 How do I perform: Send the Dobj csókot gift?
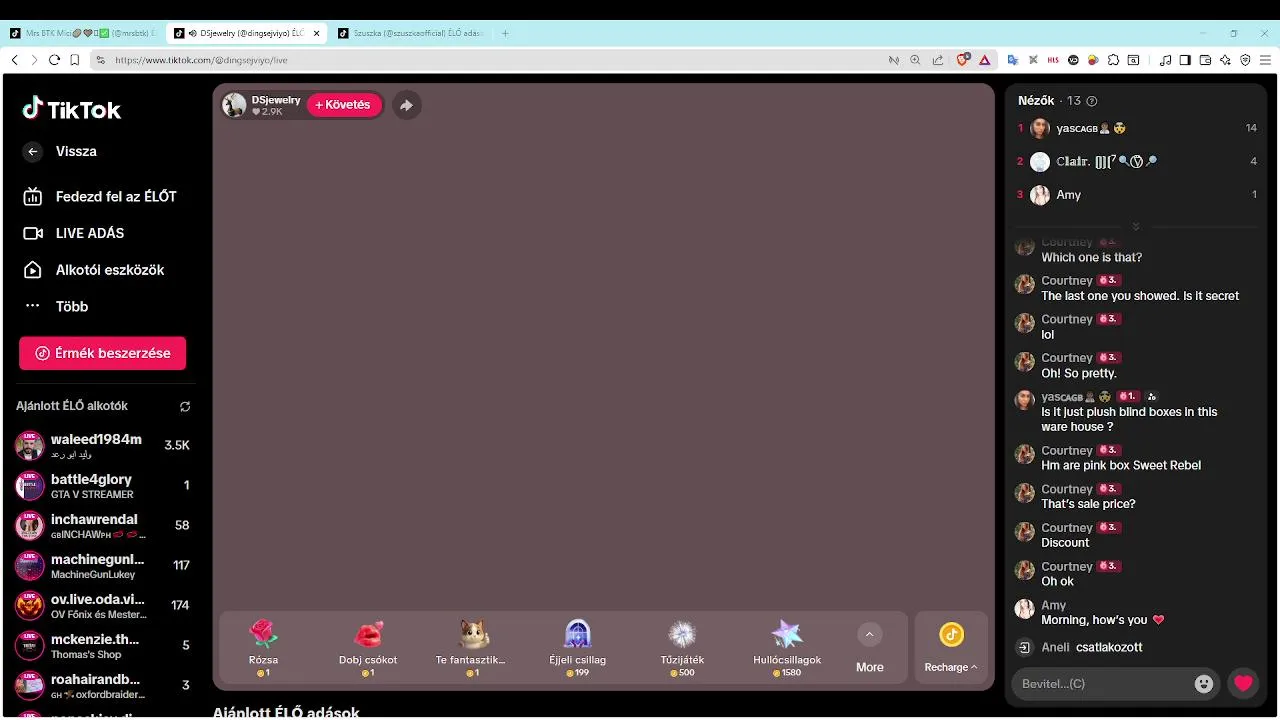pyautogui.click(x=368, y=648)
